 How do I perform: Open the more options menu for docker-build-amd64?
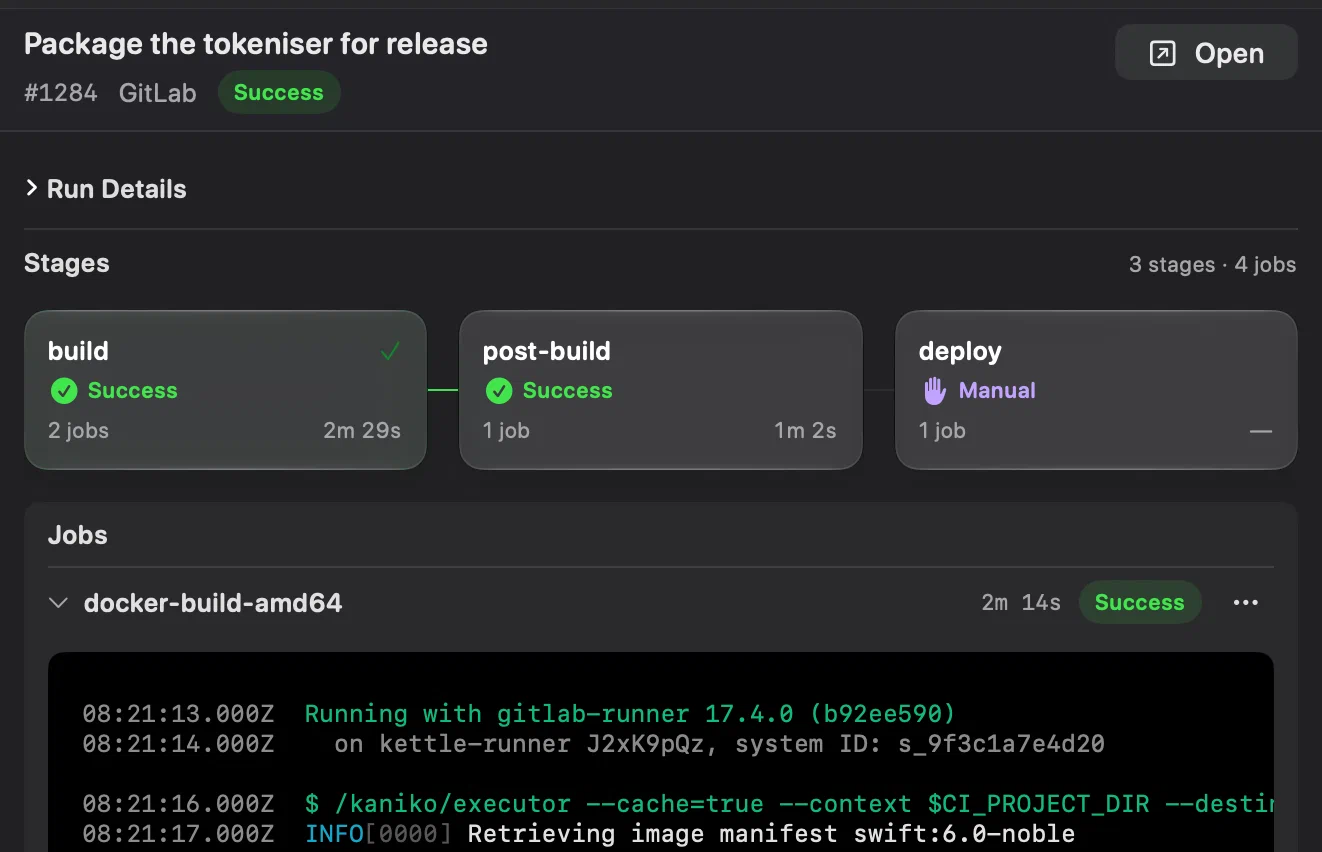pos(1246,603)
